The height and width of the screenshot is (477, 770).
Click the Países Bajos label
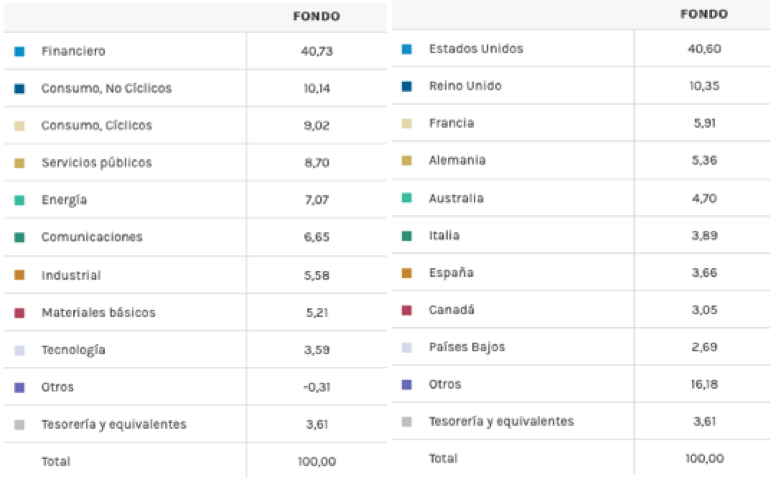(x=466, y=347)
